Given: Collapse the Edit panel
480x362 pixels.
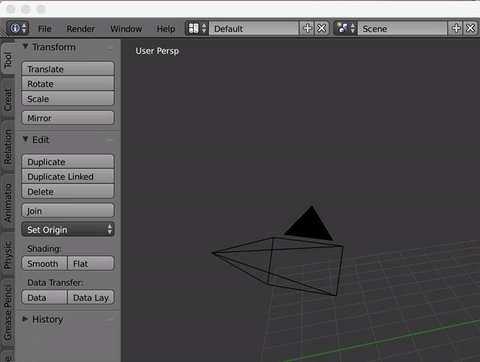Looking at the screenshot, I should 25,140.
